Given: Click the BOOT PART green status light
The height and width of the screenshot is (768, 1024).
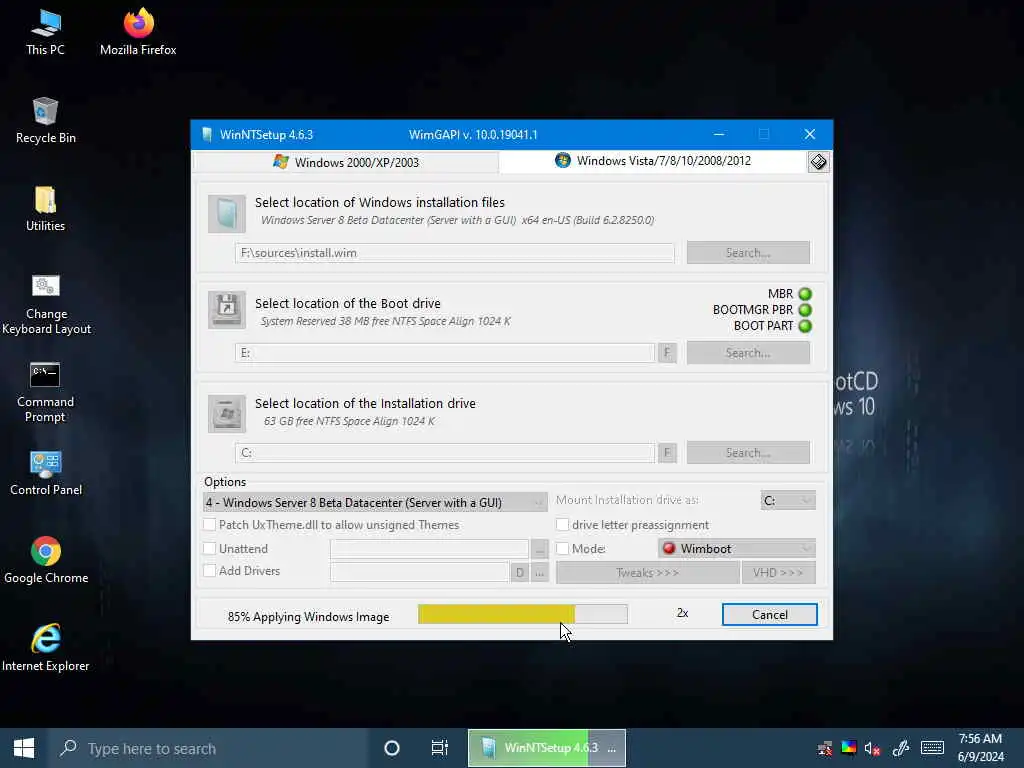Looking at the screenshot, I should click(x=805, y=326).
